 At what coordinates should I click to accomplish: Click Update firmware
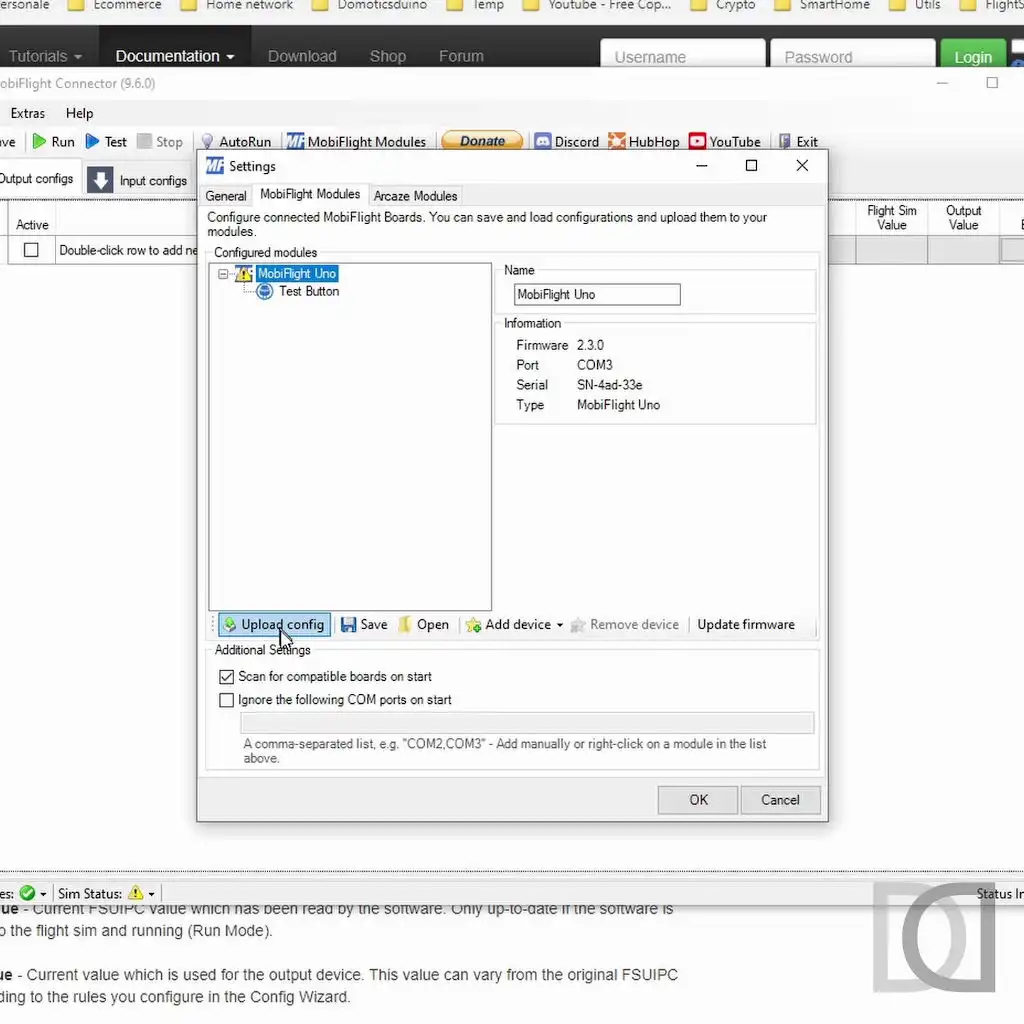pyautogui.click(x=746, y=624)
